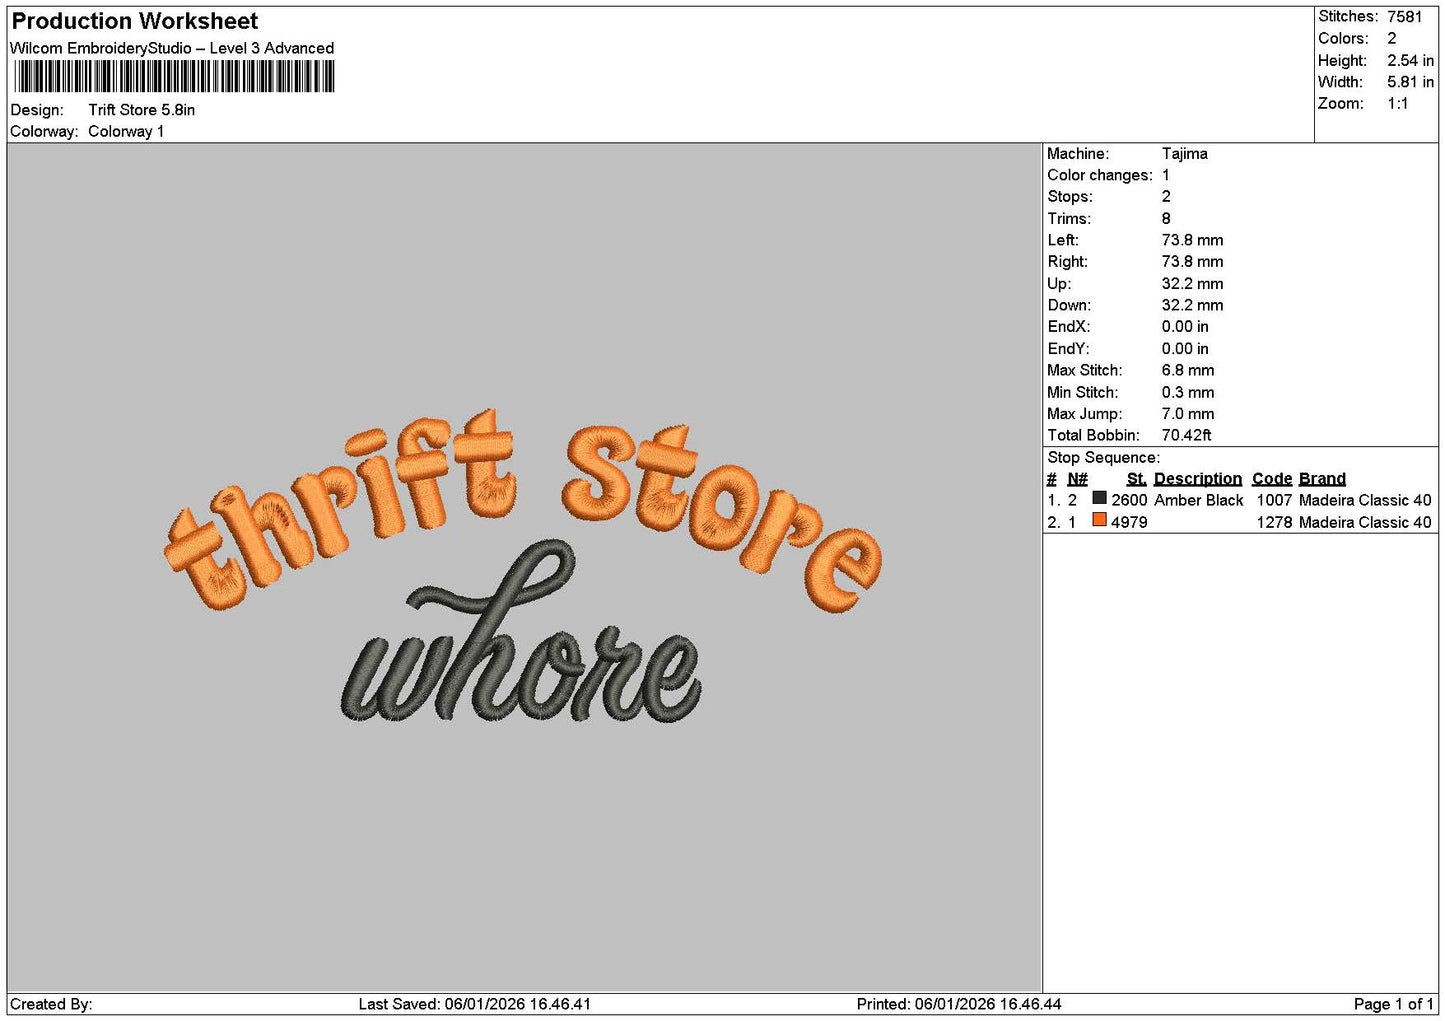The height and width of the screenshot is (1021, 1445).
Task: Click thread code 1278
Action: tap(1274, 522)
